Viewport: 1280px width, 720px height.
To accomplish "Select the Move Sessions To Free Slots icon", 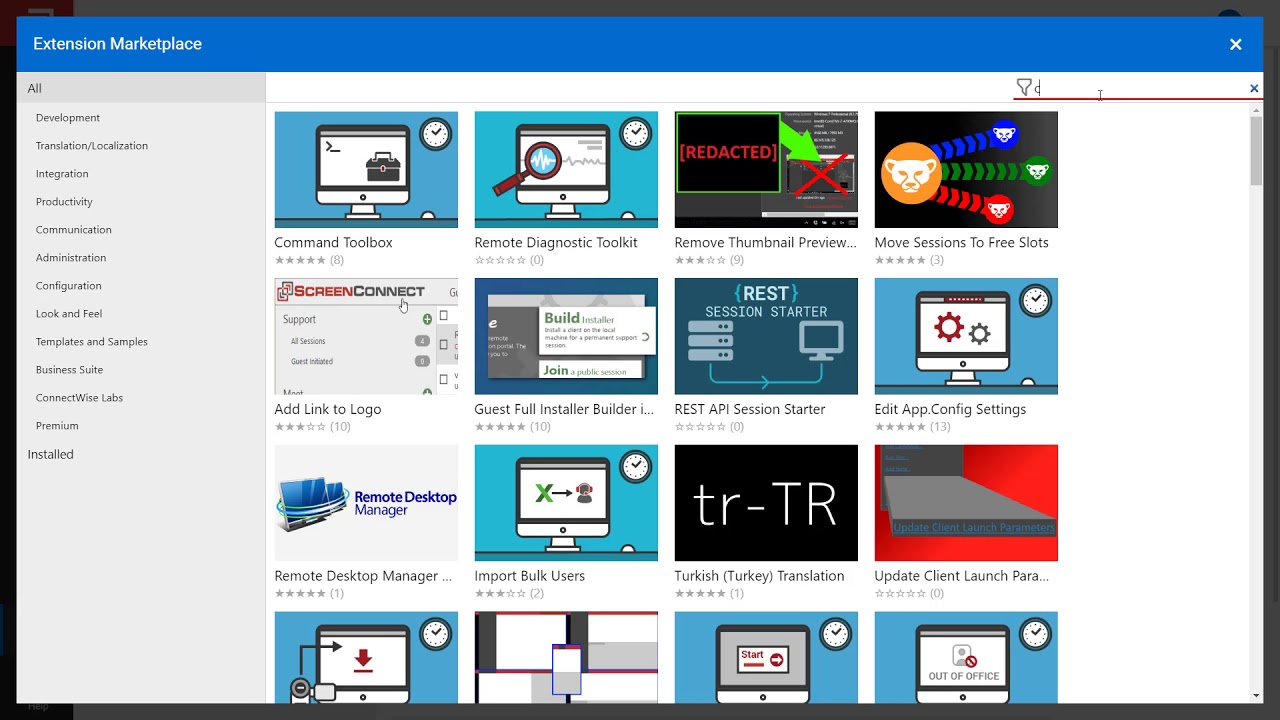I will [x=966, y=169].
